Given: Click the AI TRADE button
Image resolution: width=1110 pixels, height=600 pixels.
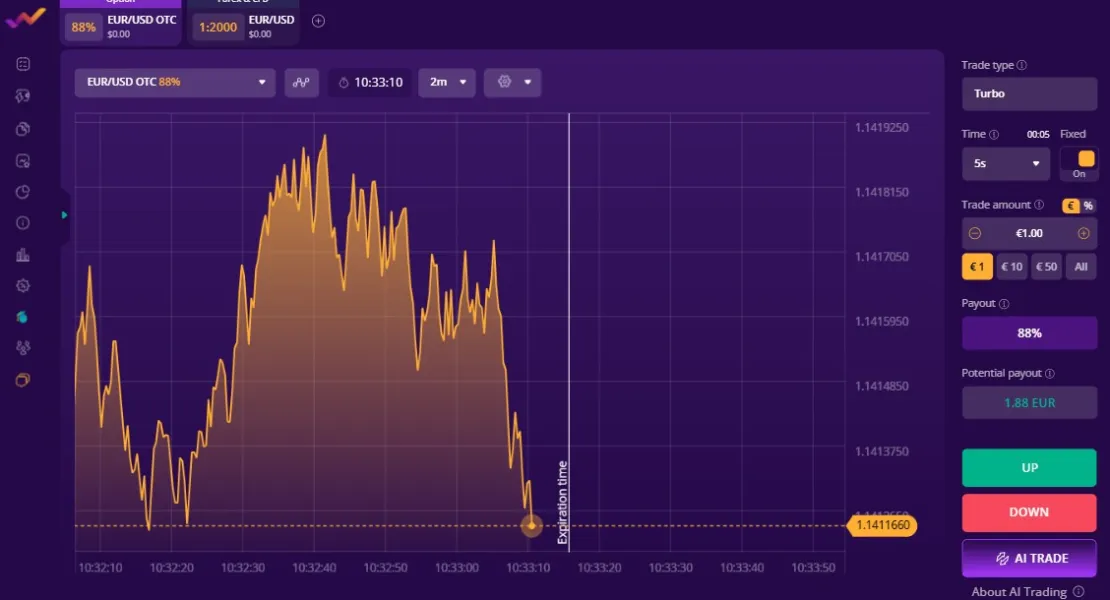Looking at the screenshot, I should 1029,558.
